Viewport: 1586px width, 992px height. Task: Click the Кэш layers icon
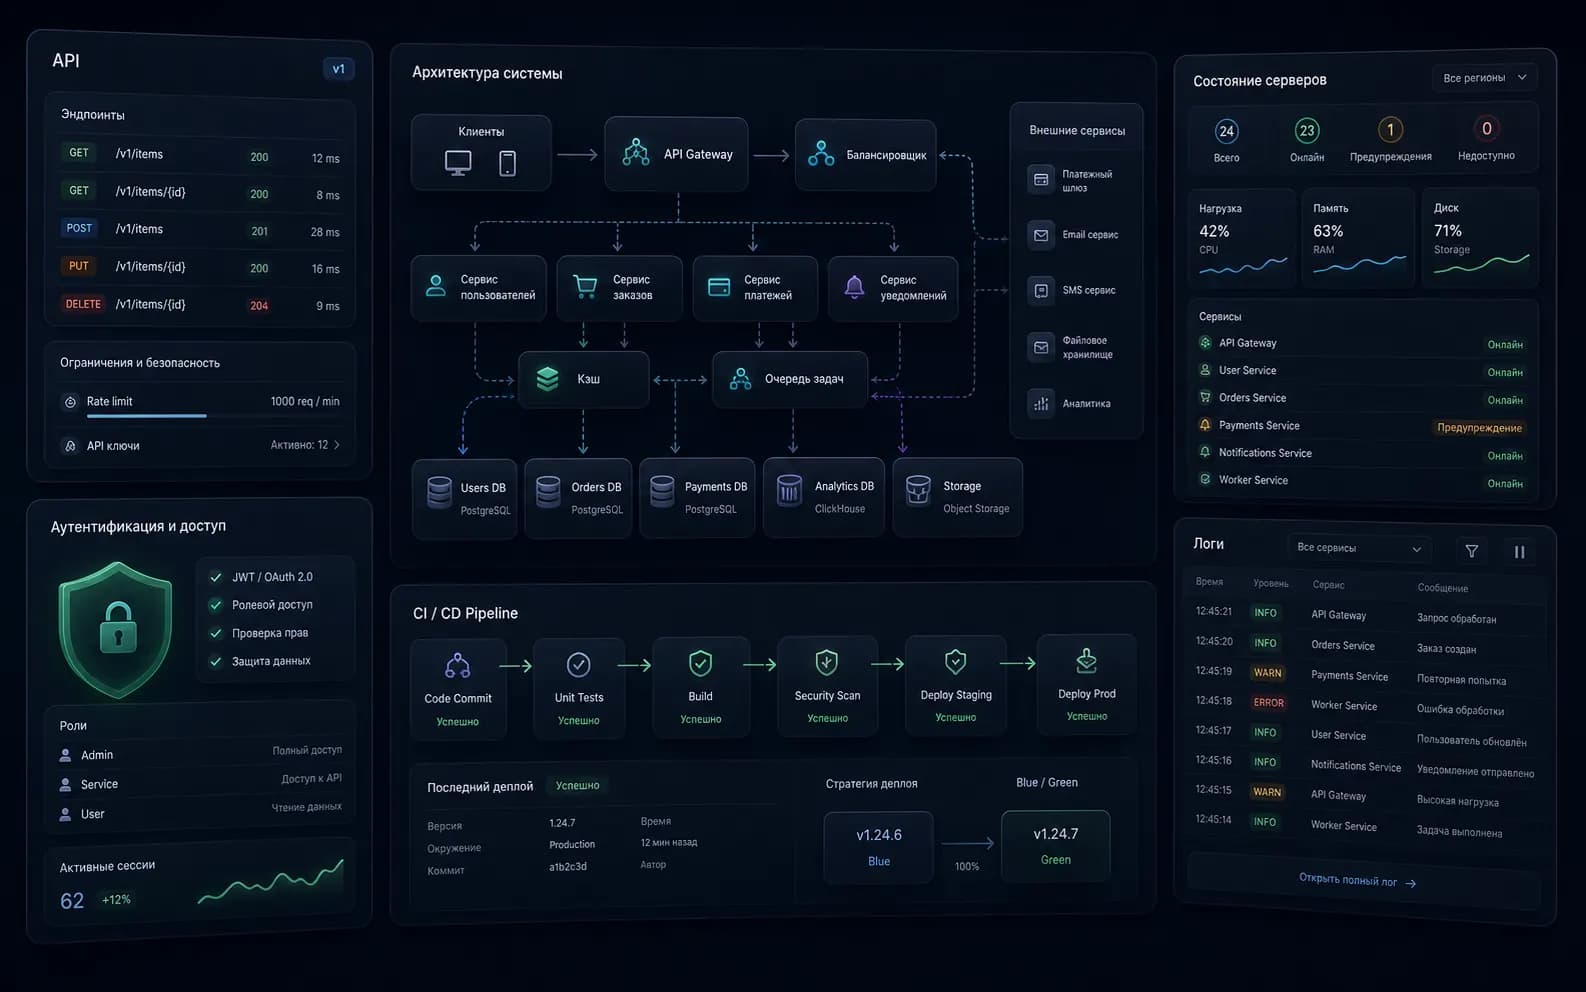point(547,379)
